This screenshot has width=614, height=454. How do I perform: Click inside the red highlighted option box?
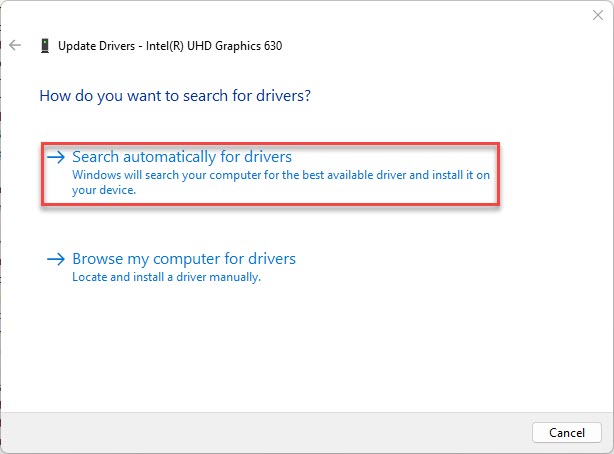point(270,174)
